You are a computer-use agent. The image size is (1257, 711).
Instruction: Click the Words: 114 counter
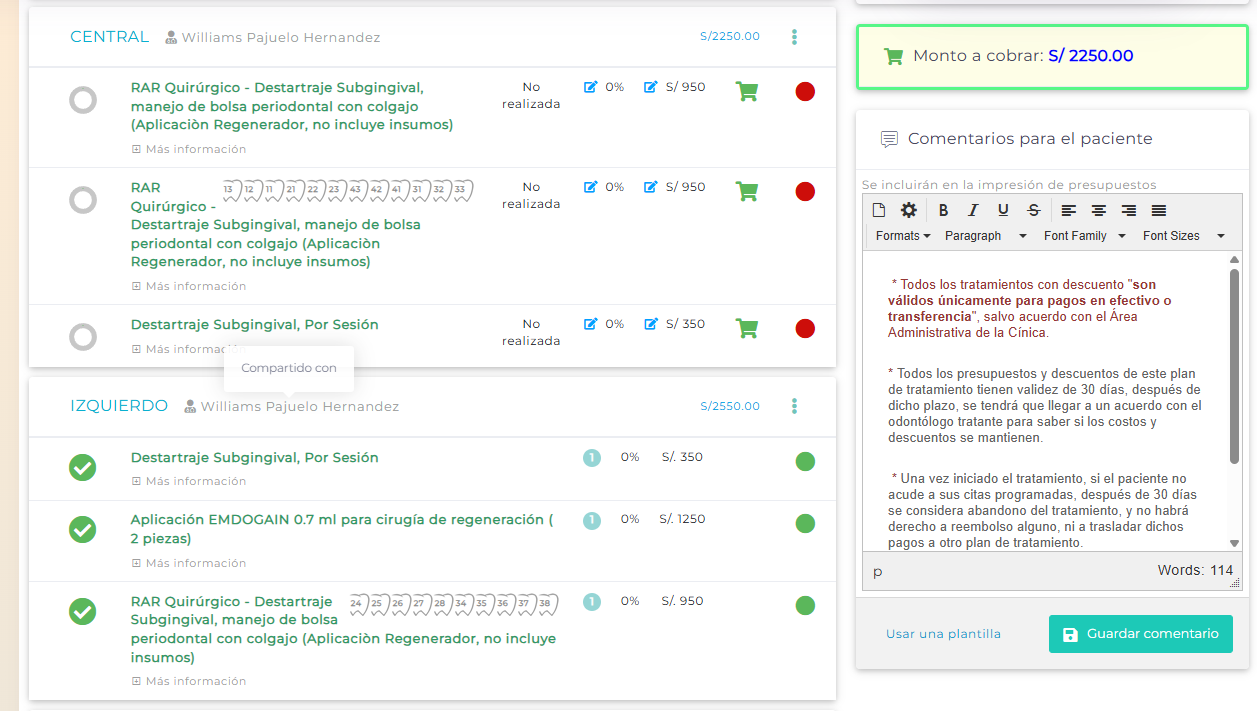[1195, 570]
